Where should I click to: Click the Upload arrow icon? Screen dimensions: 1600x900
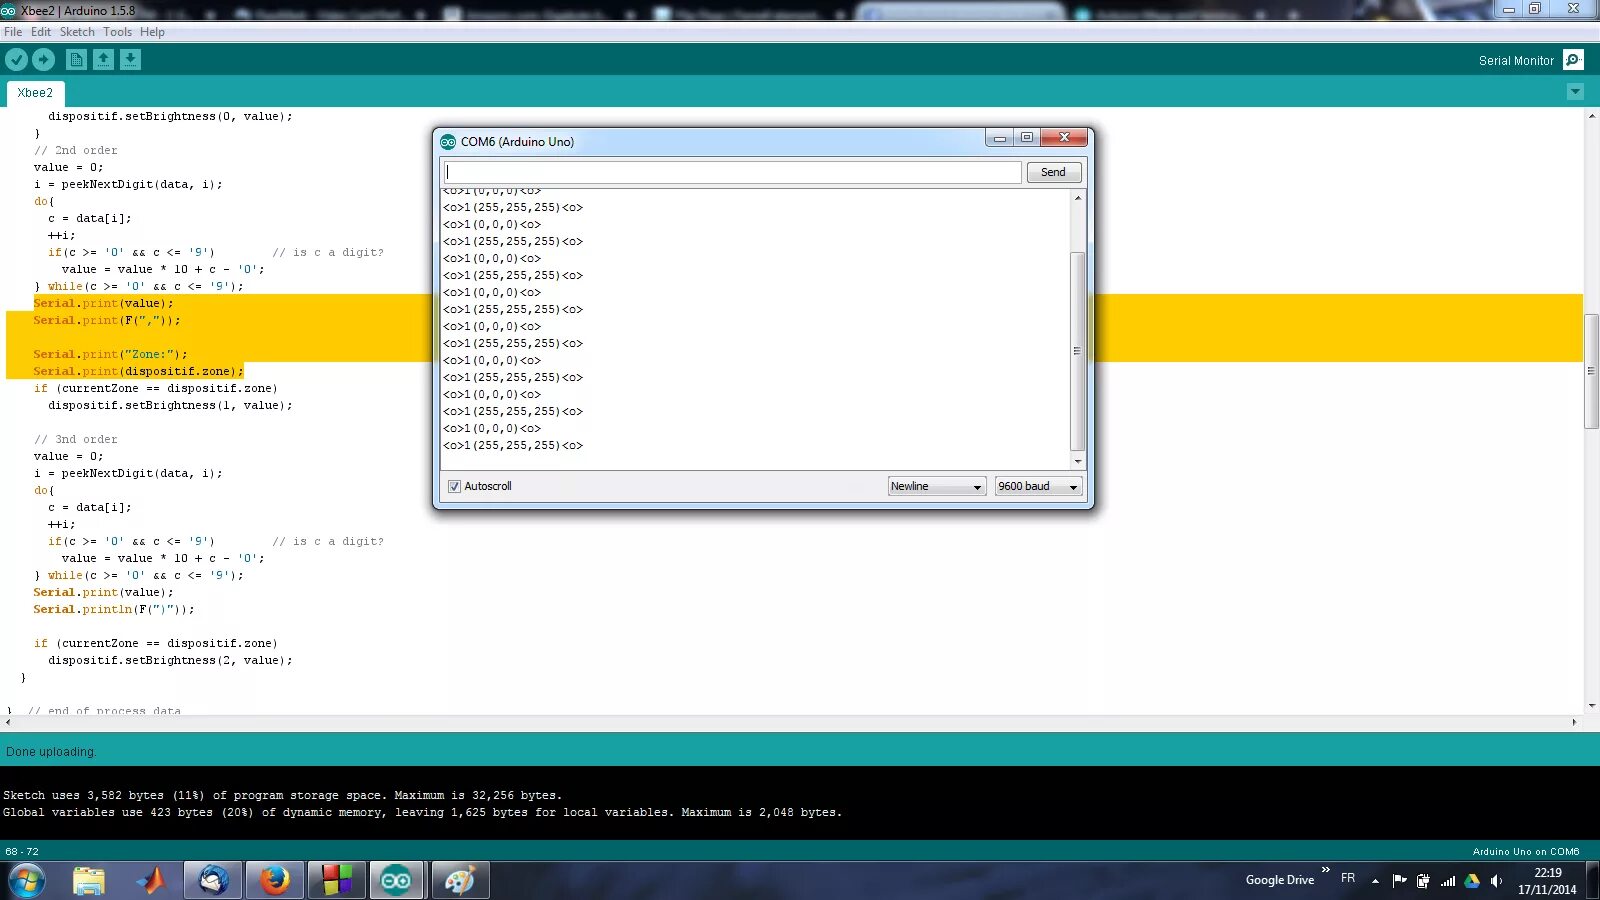coord(43,60)
